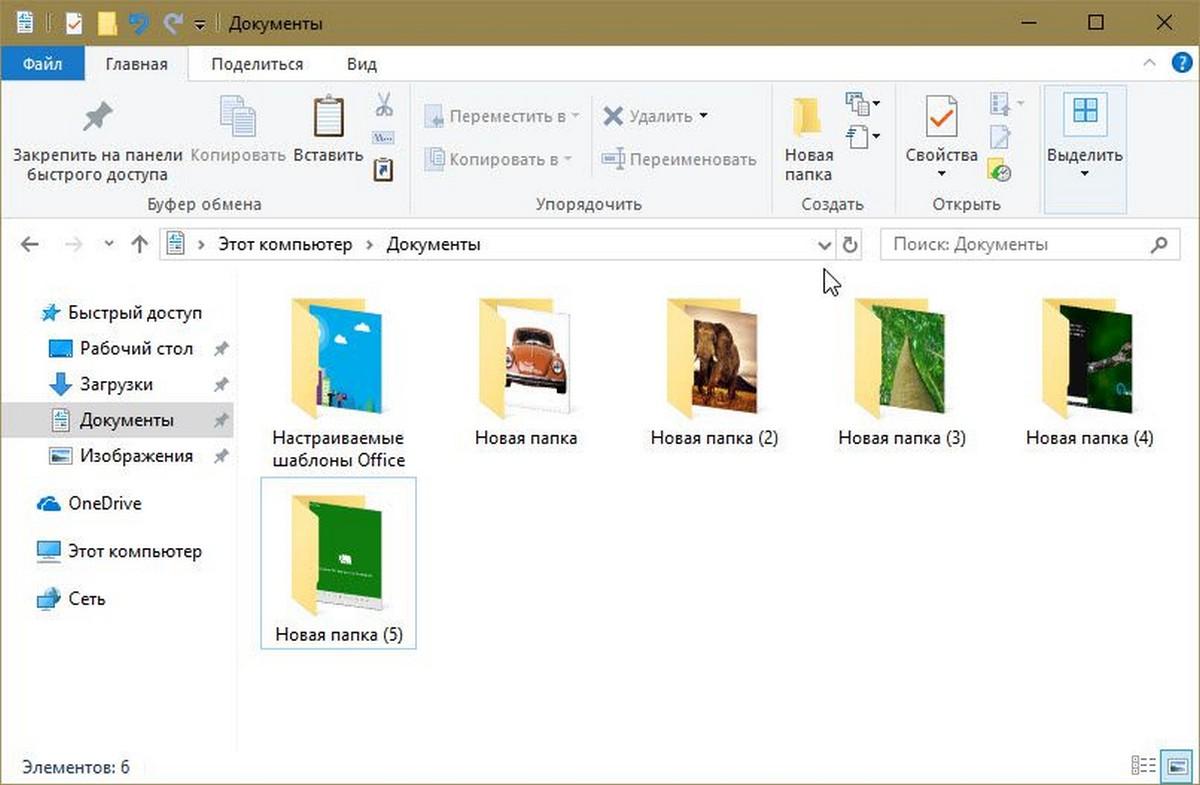The height and width of the screenshot is (785, 1200).
Task: Expand the address bar history dropdown
Action: point(824,245)
